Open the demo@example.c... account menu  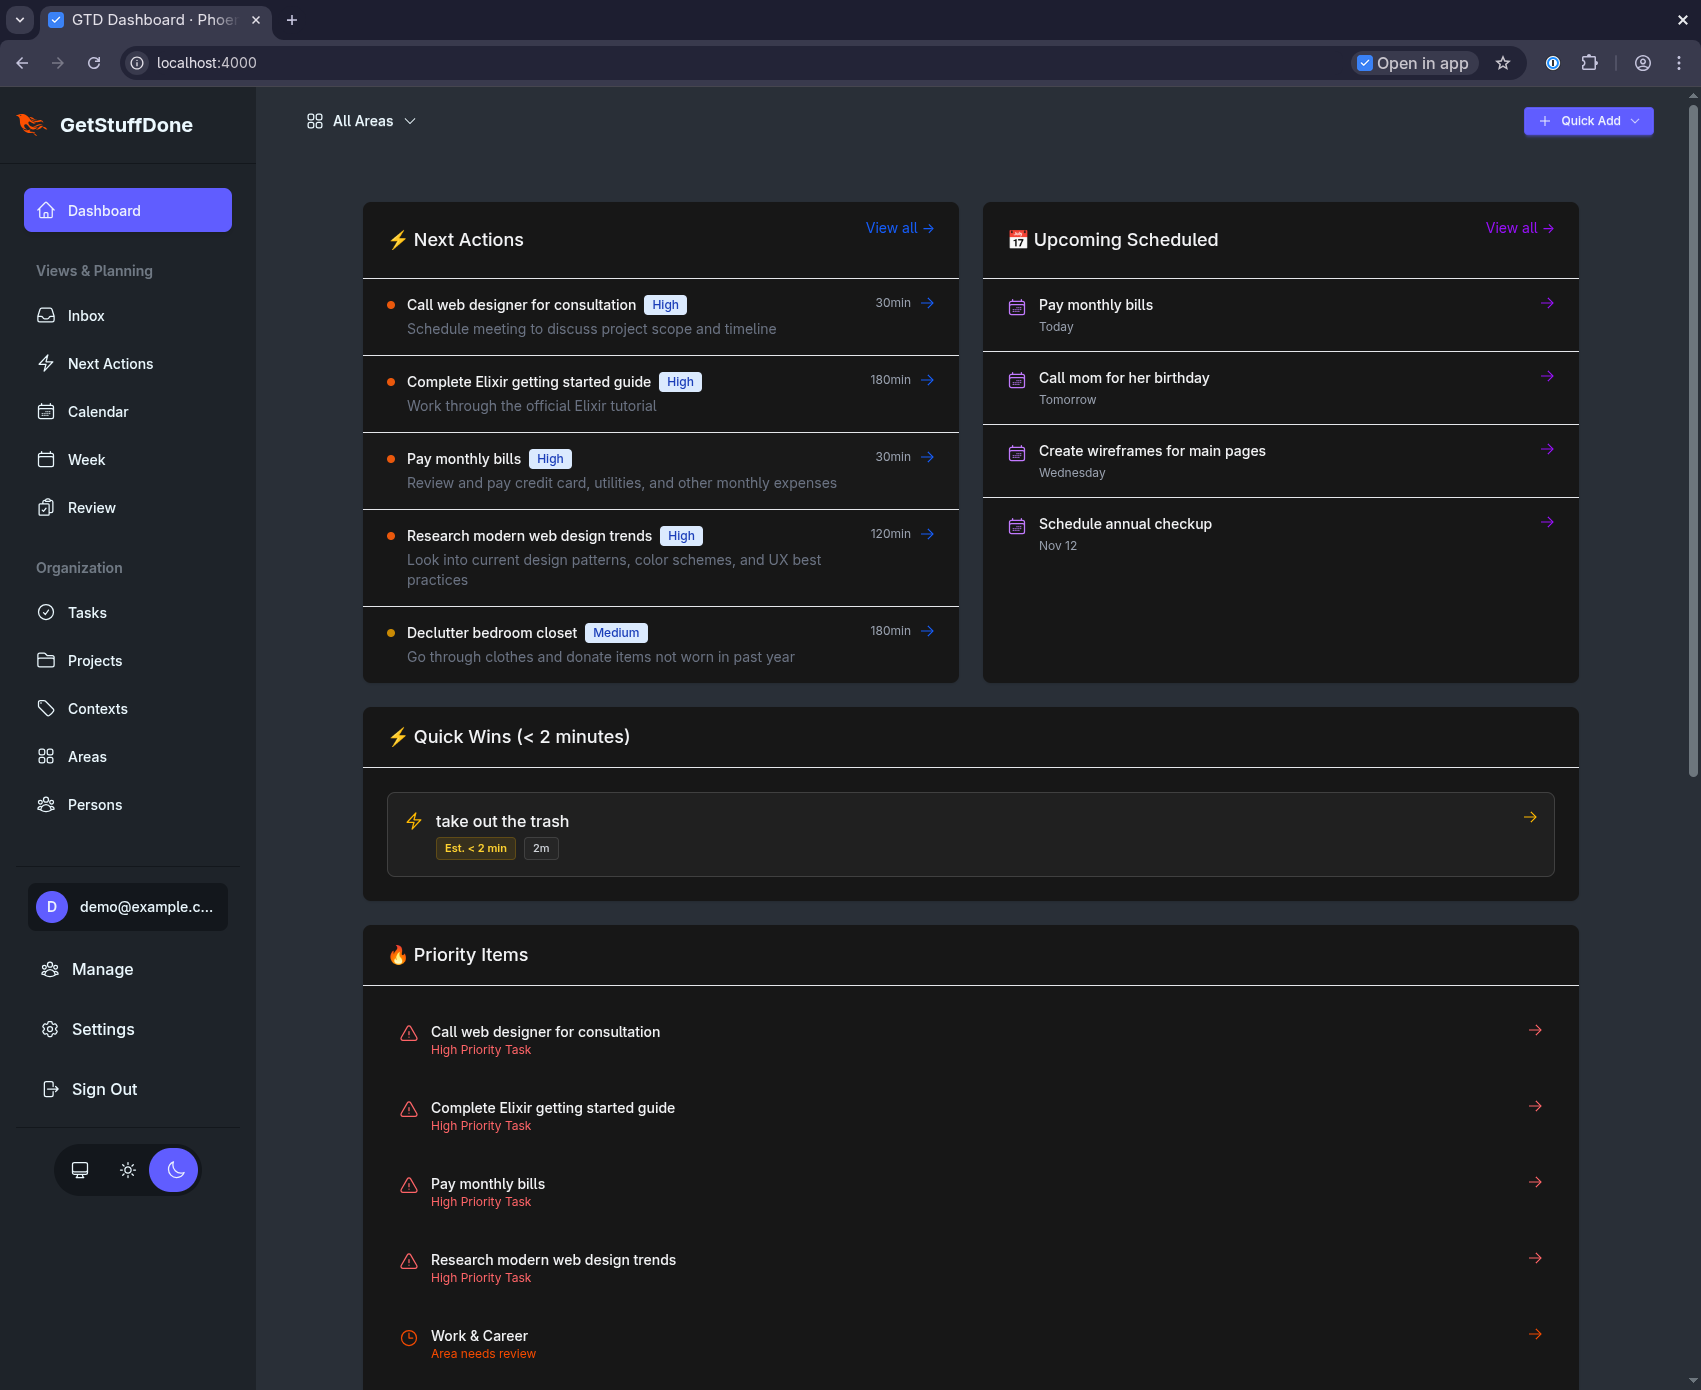click(128, 907)
